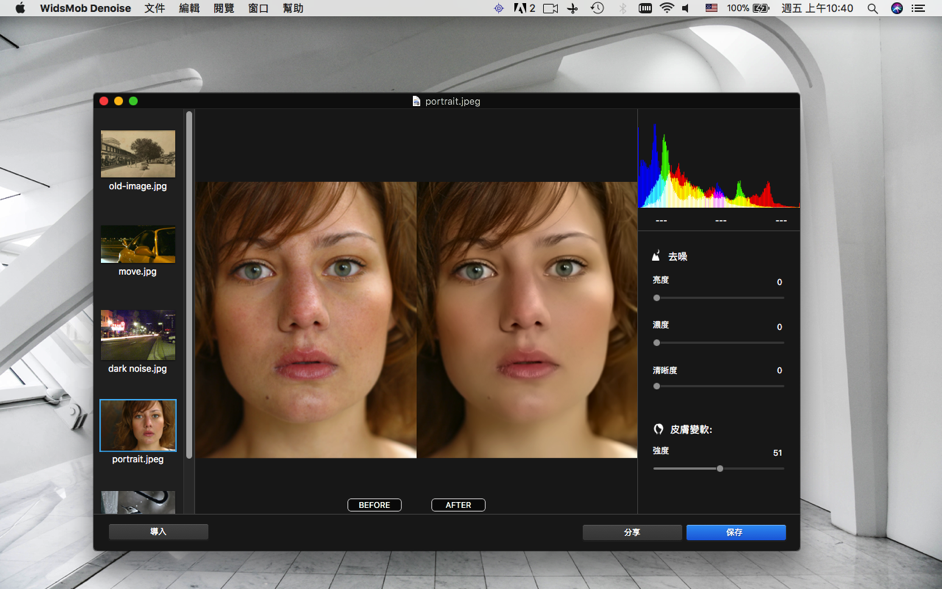Click the 導入 import button
The height and width of the screenshot is (589, 942).
(159, 532)
